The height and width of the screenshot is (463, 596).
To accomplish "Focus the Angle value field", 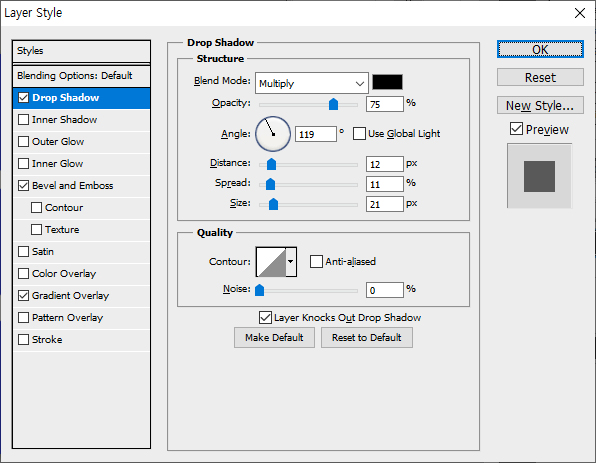I will coord(316,134).
